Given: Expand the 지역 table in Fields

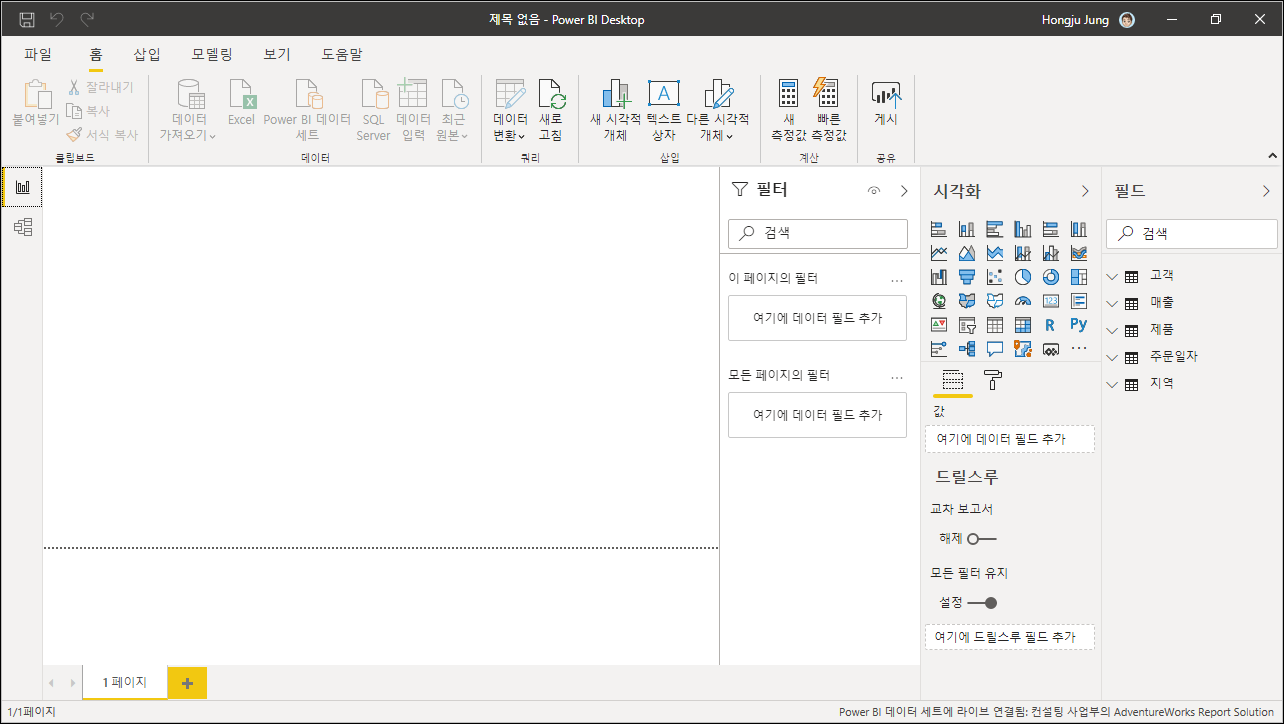Looking at the screenshot, I should coord(1113,384).
